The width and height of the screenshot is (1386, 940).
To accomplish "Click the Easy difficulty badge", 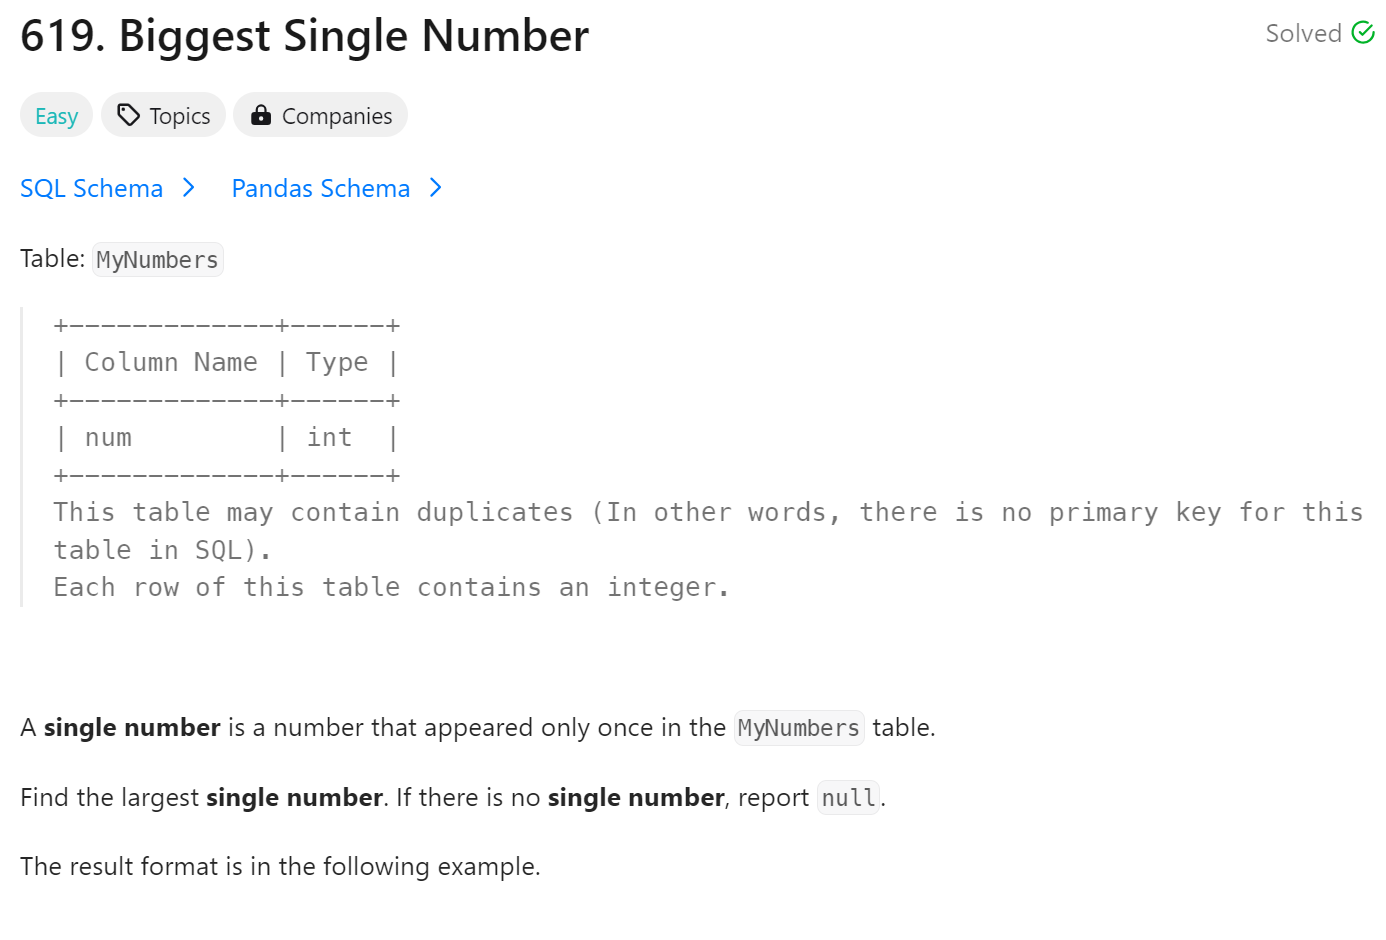I will (56, 115).
